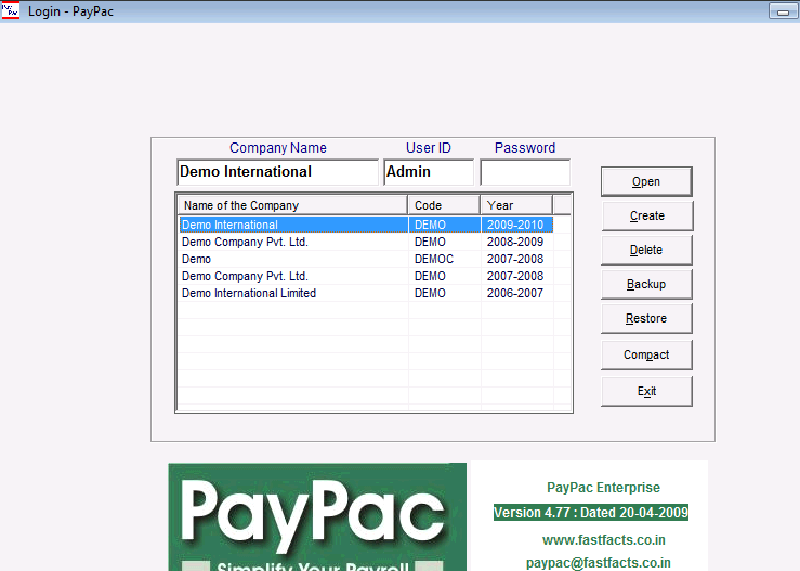Image resolution: width=800 pixels, height=571 pixels.
Task: Click the Delete button
Action: pyautogui.click(x=646, y=250)
